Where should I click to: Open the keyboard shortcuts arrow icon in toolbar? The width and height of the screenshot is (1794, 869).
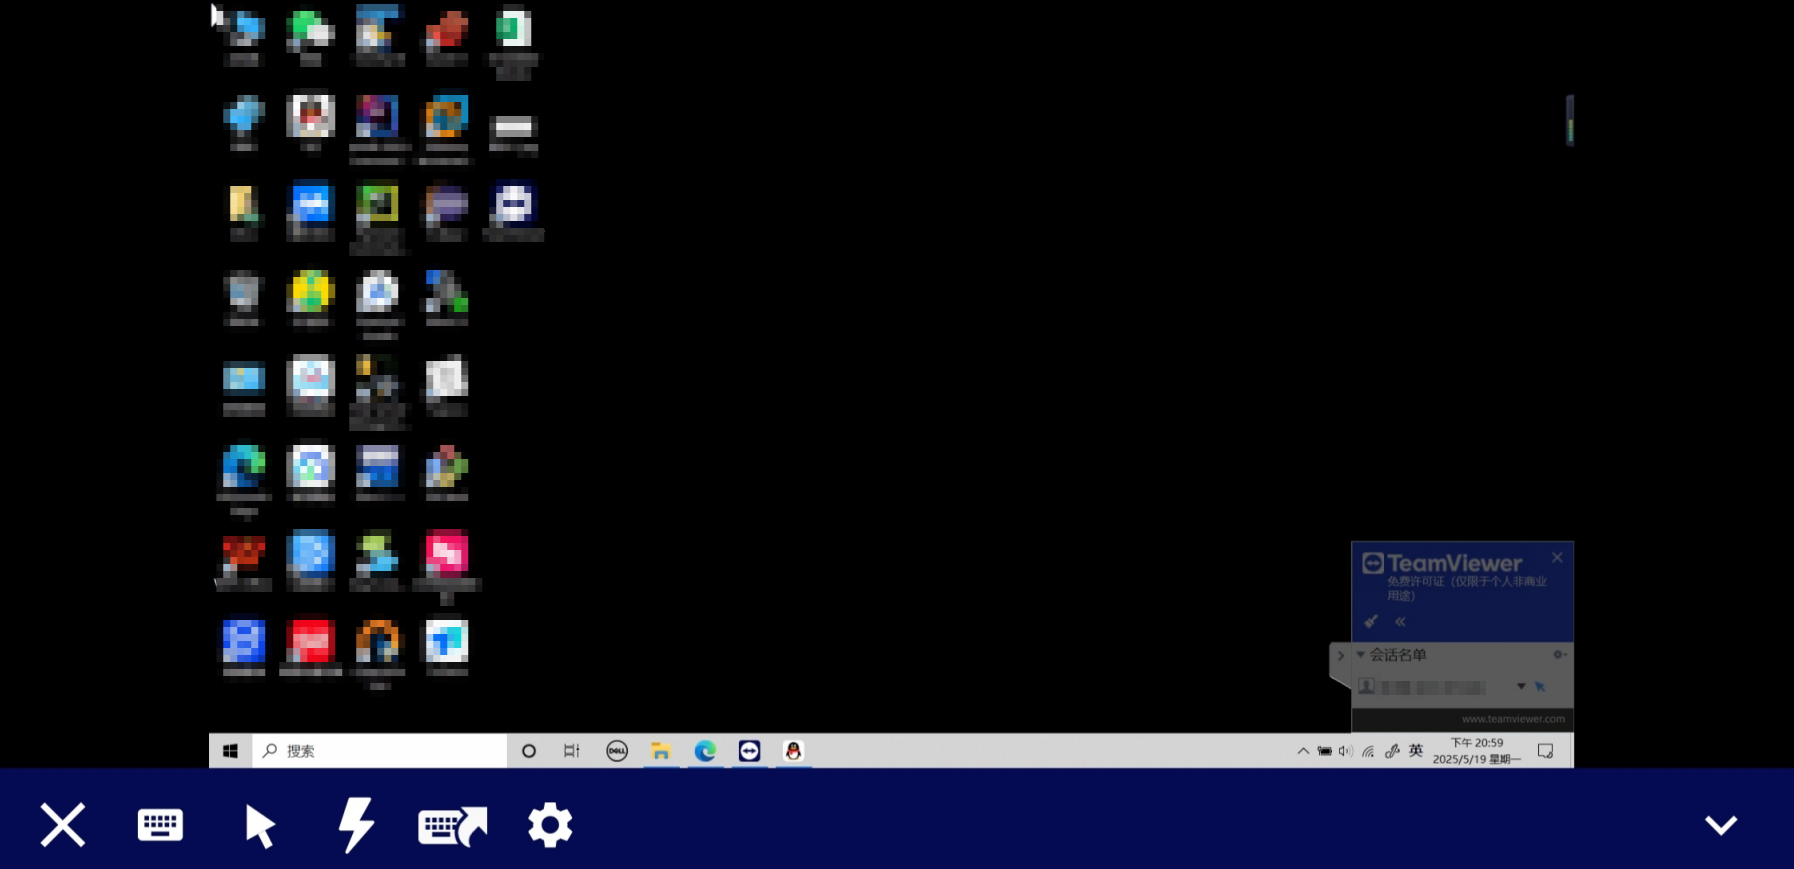click(x=452, y=826)
